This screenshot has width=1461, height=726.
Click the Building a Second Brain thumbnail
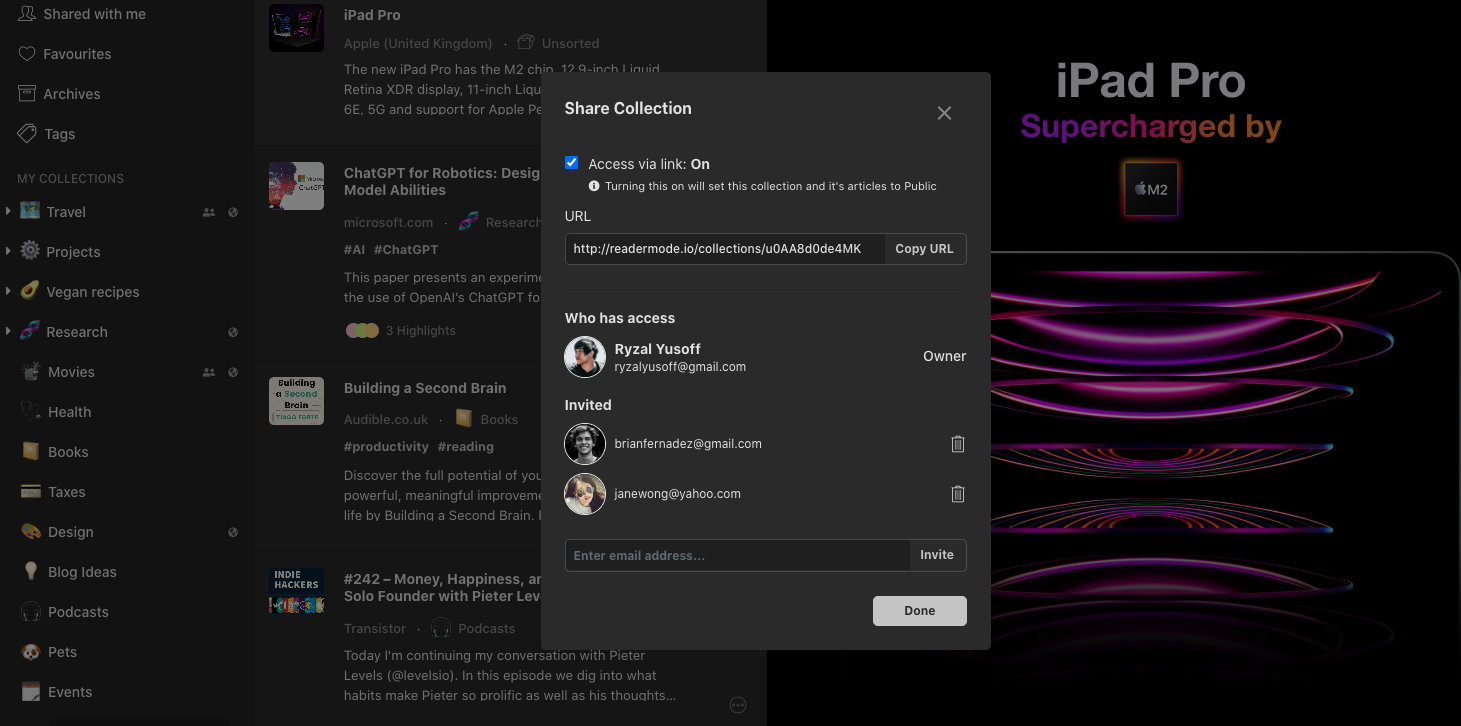click(296, 401)
